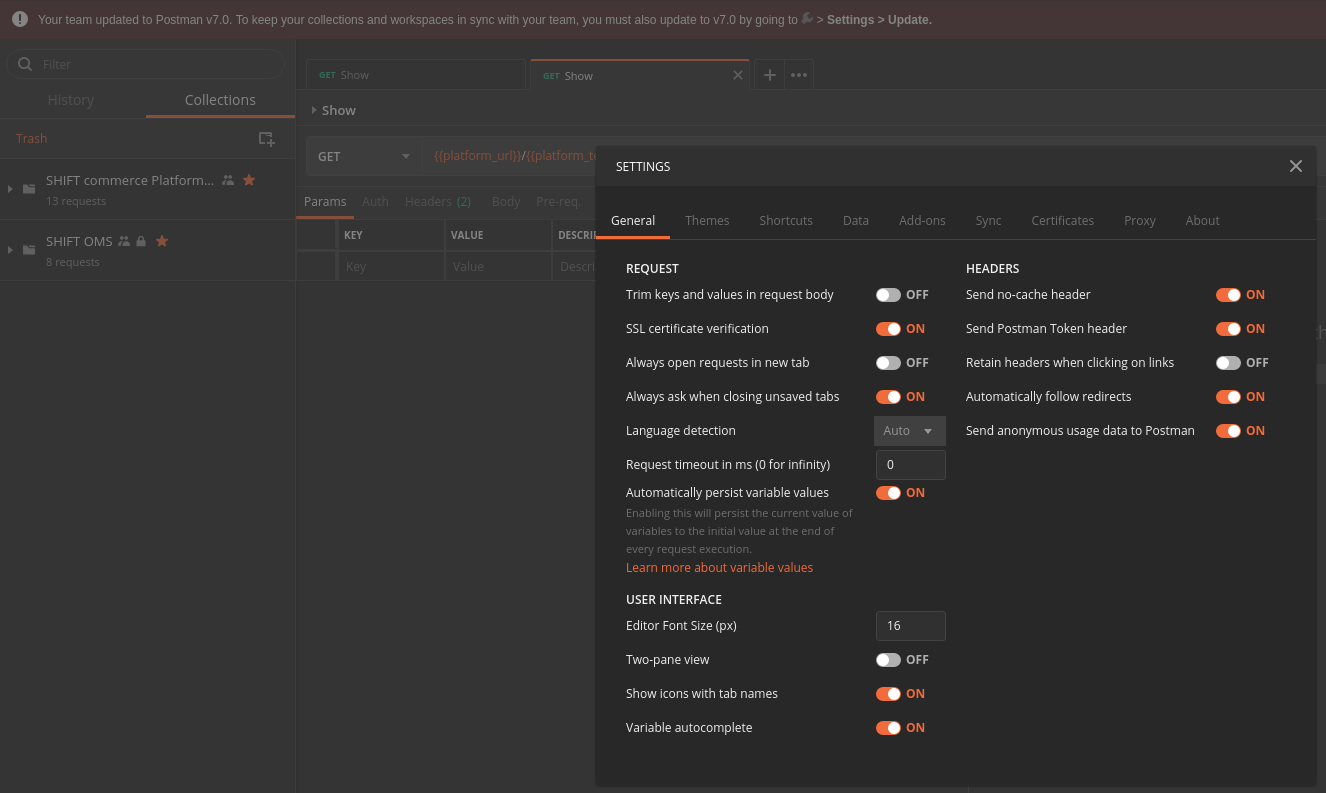
Task: Click the info icon in the update banner
Action: tap(19, 19)
